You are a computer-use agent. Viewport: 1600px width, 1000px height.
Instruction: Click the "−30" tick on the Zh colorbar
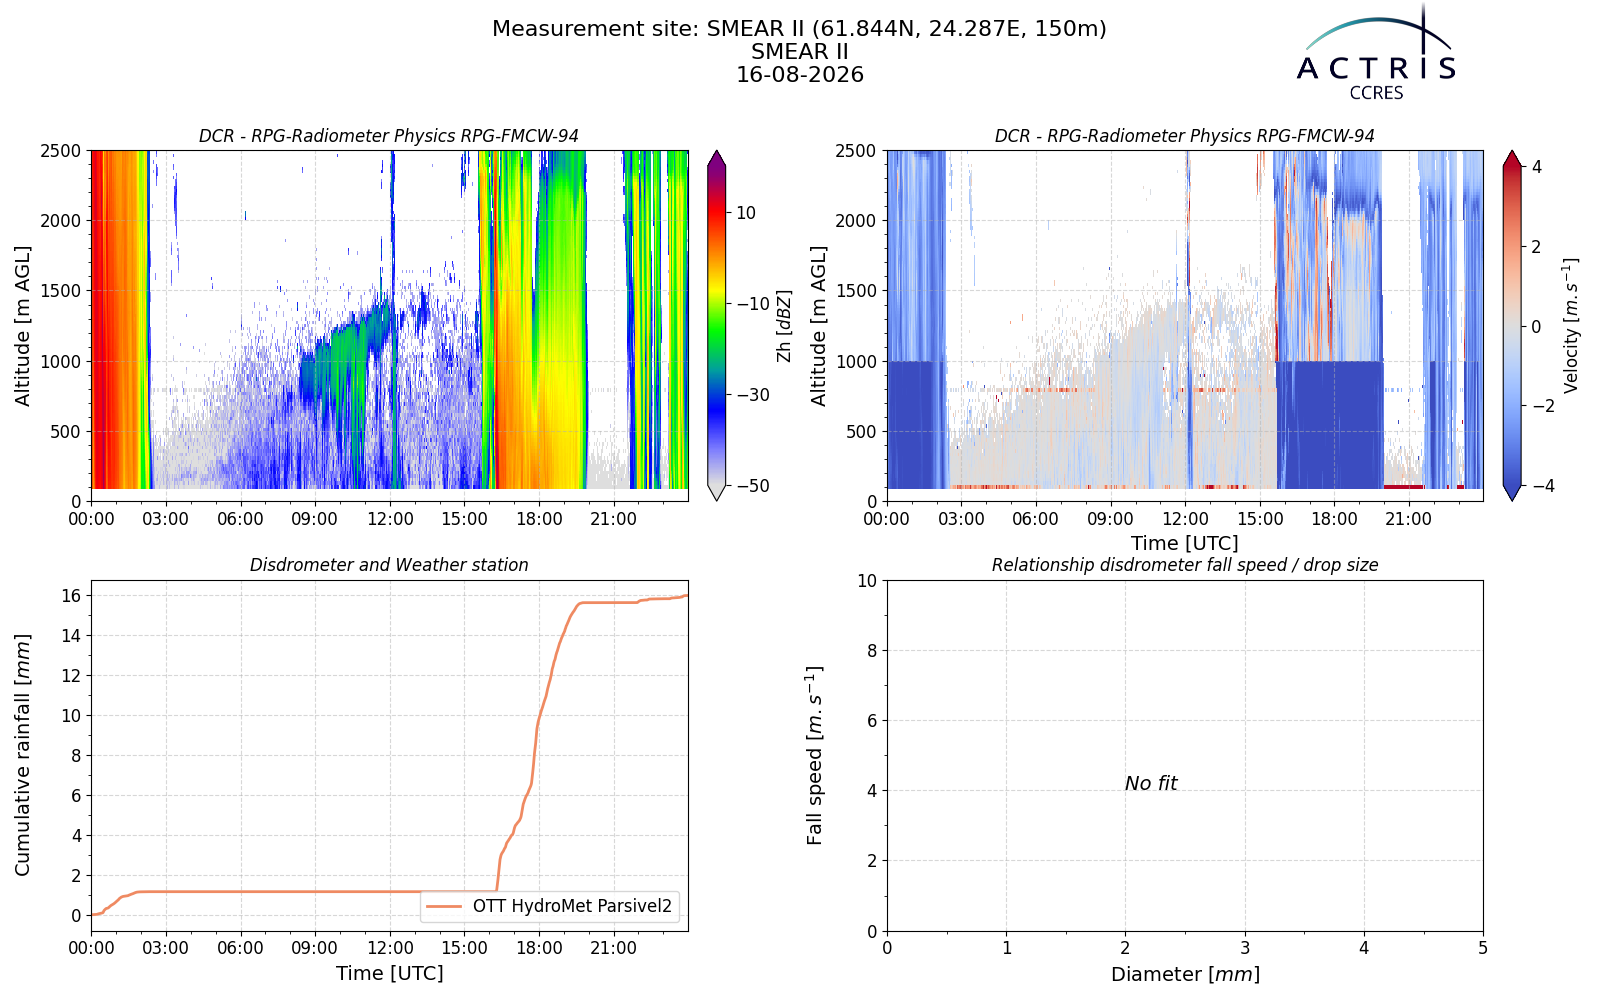752,395
